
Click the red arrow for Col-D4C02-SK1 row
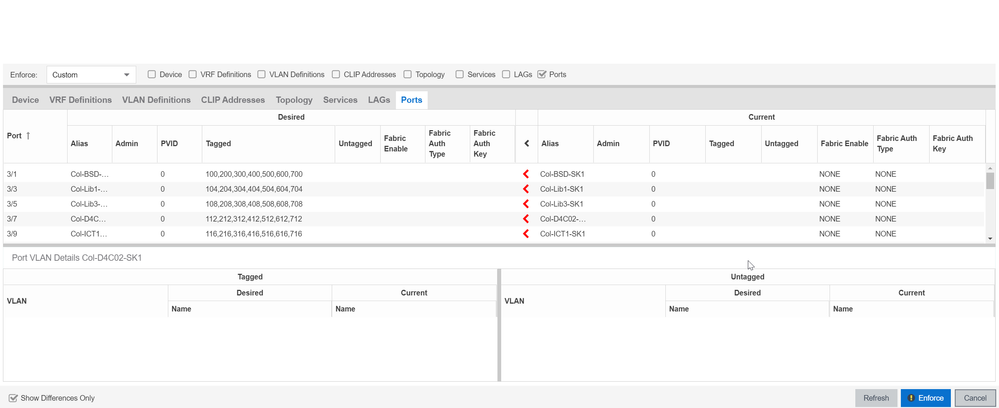[526, 219]
